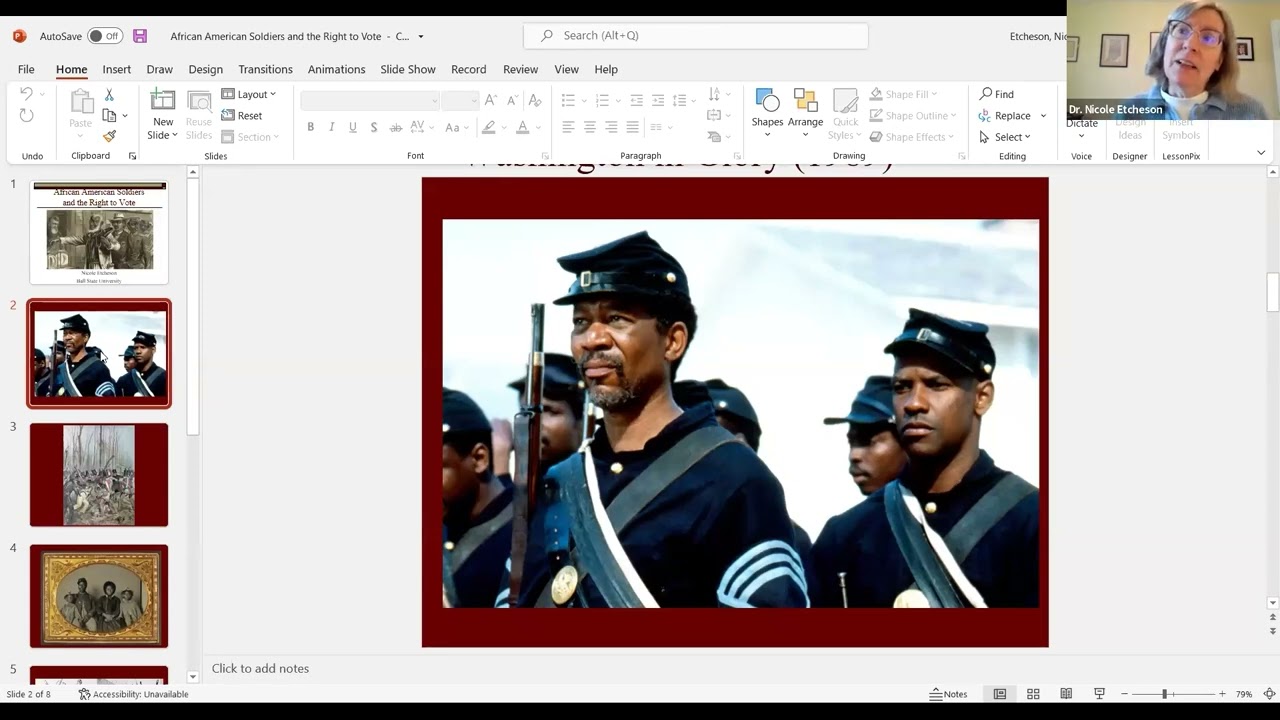Switch to the Animations tab
Image resolution: width=1280 pixels, height=720 pixels.
(x=336, y=69)
